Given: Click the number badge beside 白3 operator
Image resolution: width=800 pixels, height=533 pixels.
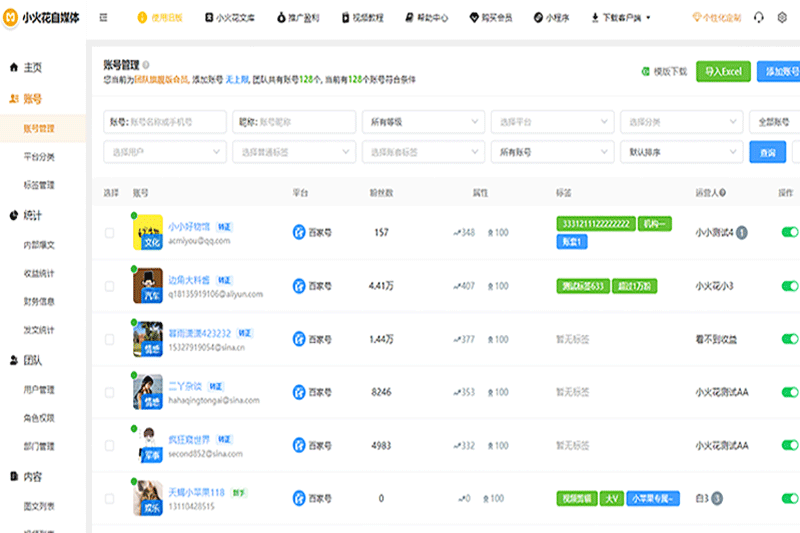Looking at the screenshot, I should click(717, 498).
